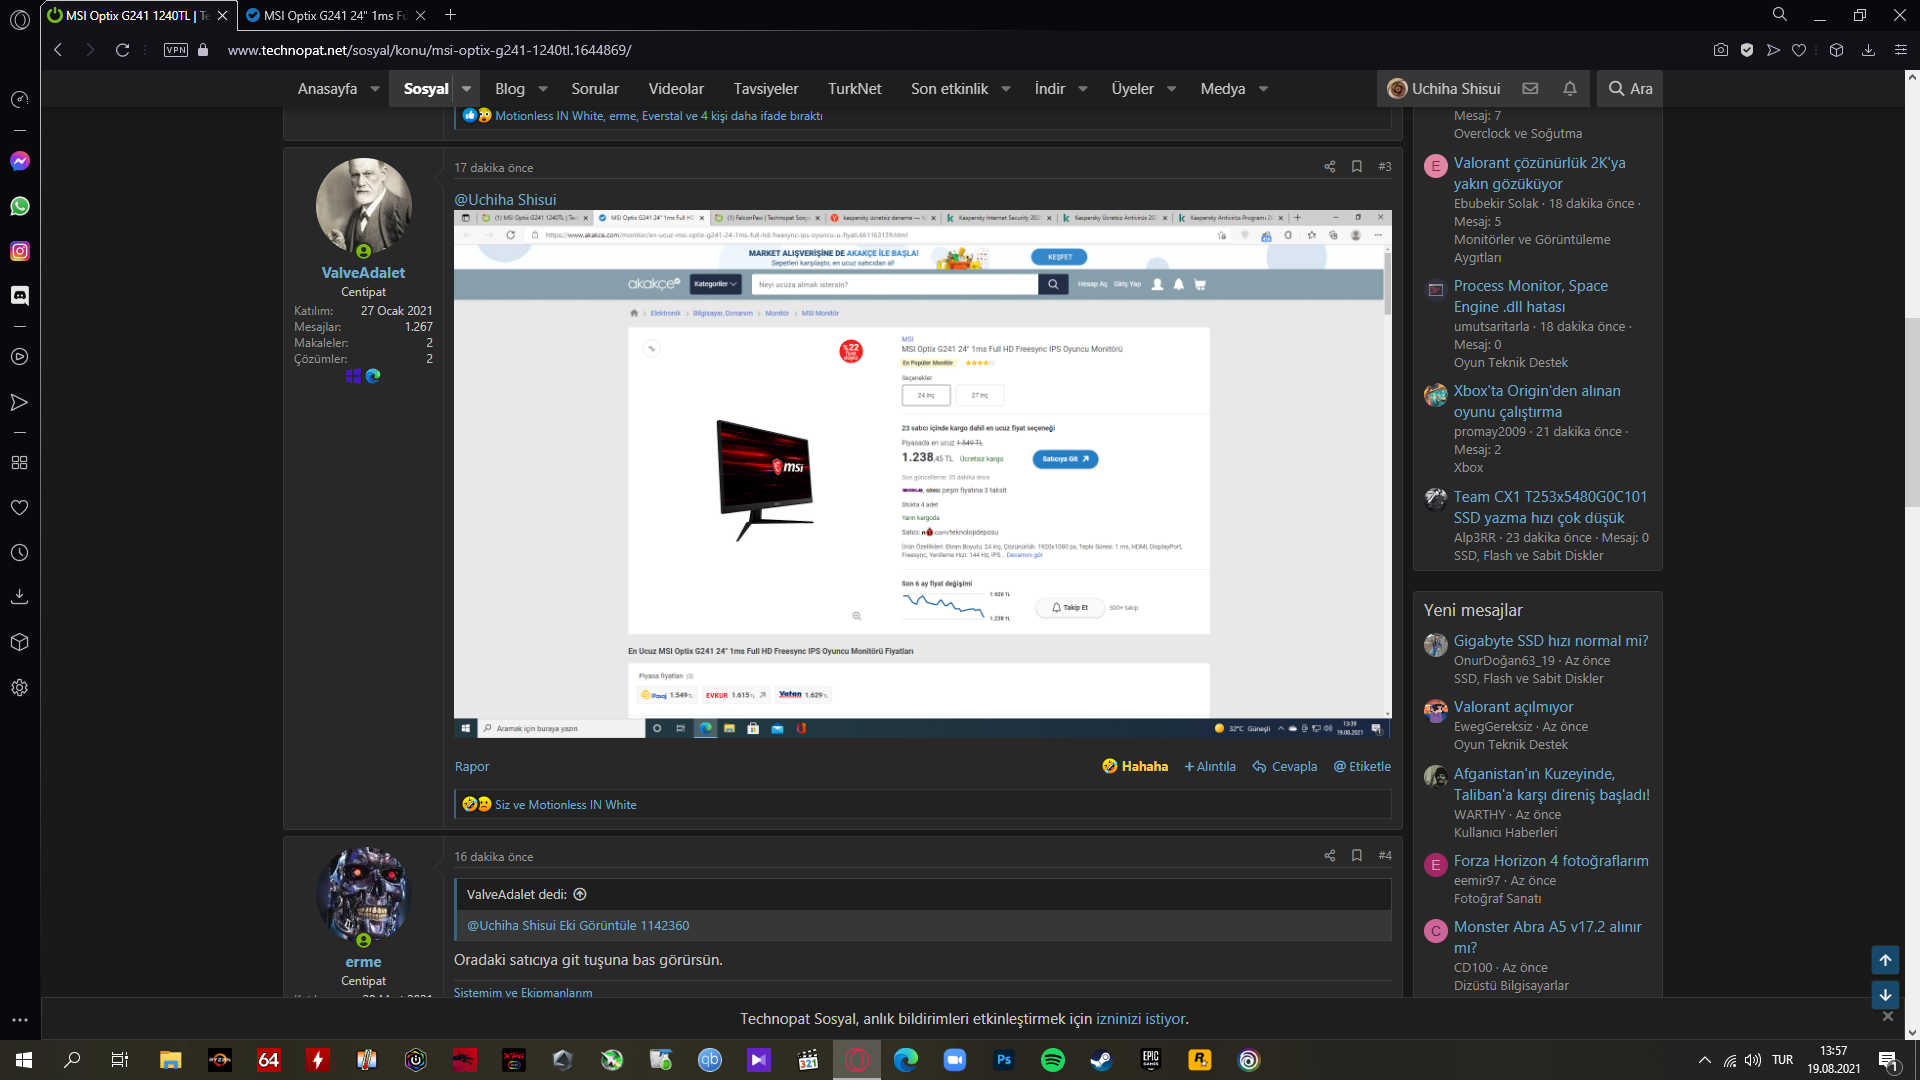Image resolution: width=1920 pixels, height=1080 pixels.
Task: Toggle Hahaha reaction on post
Action: 1135,767
